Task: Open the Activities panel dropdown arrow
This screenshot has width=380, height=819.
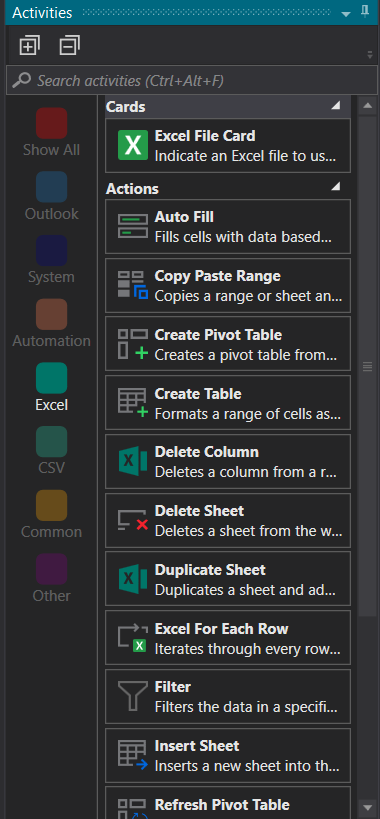Action: (346, 14)
